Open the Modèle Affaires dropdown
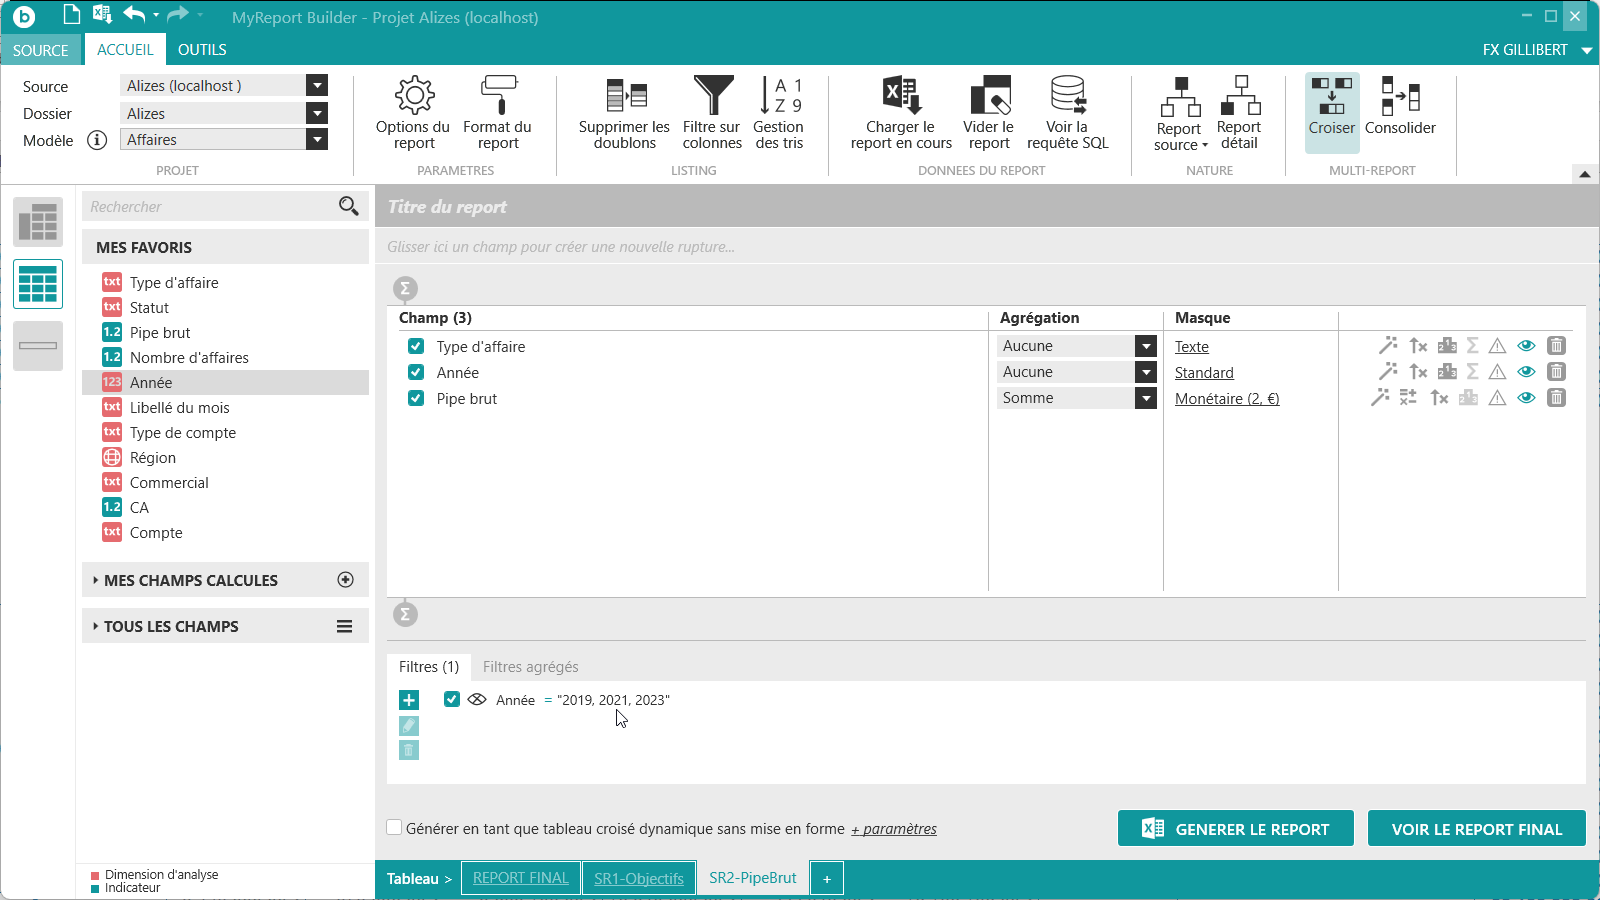 click(x=317, y=140)
